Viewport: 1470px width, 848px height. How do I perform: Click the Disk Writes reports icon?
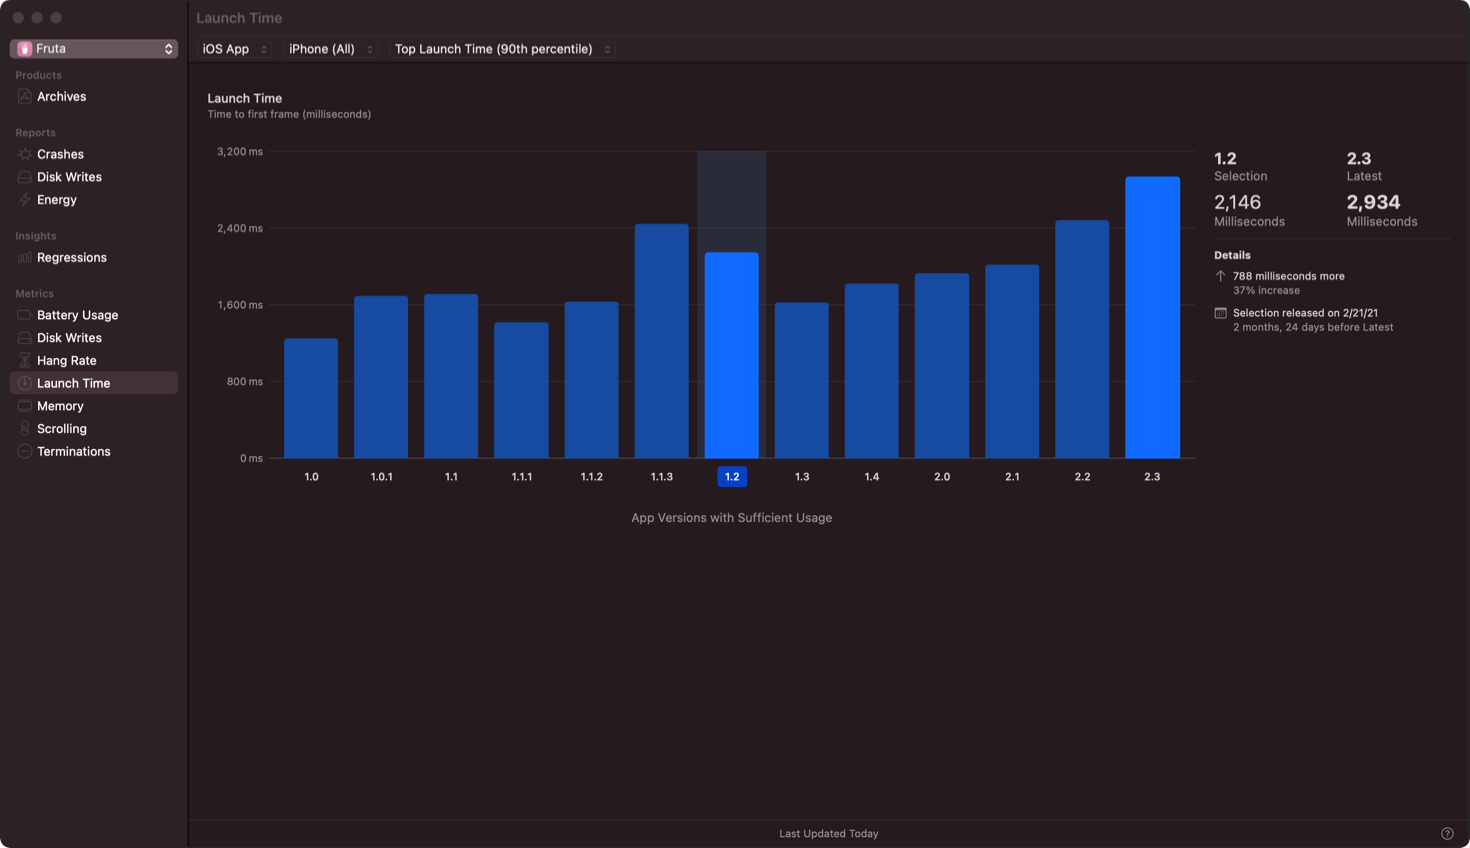(x=24, y=177)
